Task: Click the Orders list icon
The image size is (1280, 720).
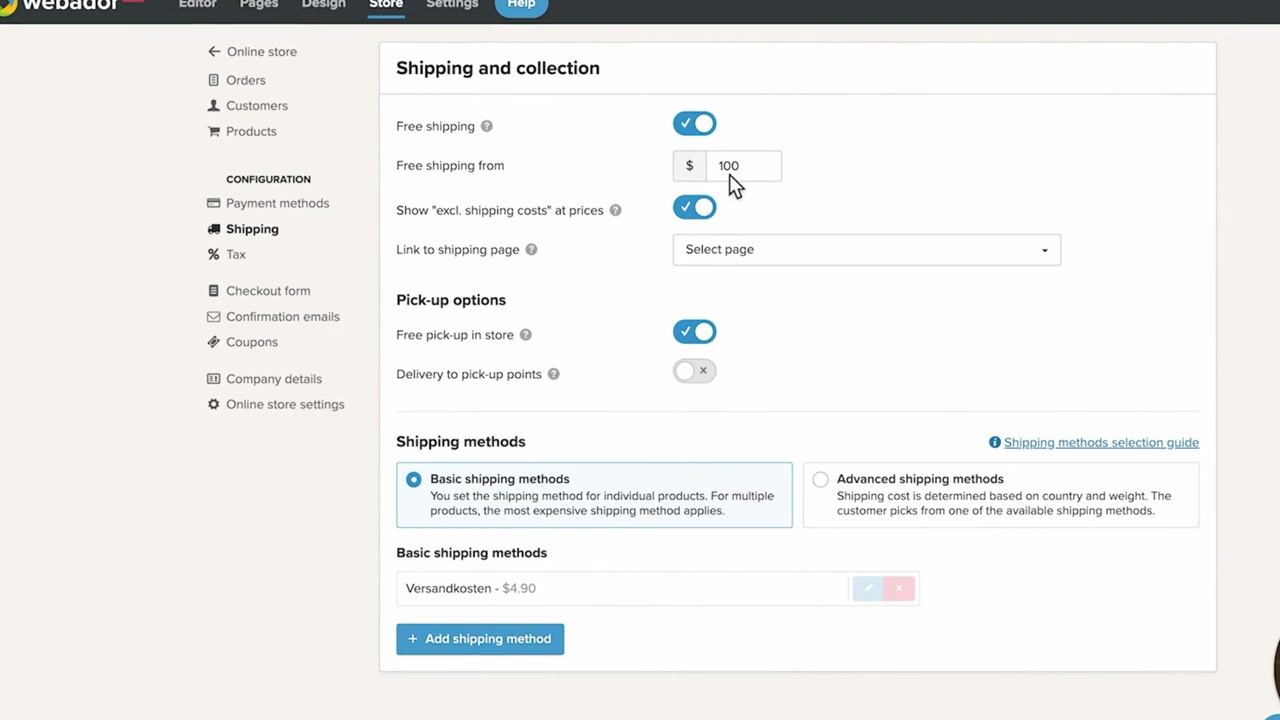Action: tap(213, 80)
